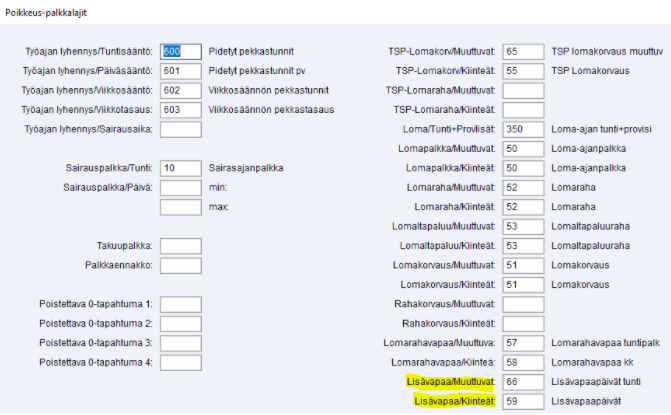
Task: Click the TSP-Lomakorv/Muuttuvat field
Action: [524, 51]
